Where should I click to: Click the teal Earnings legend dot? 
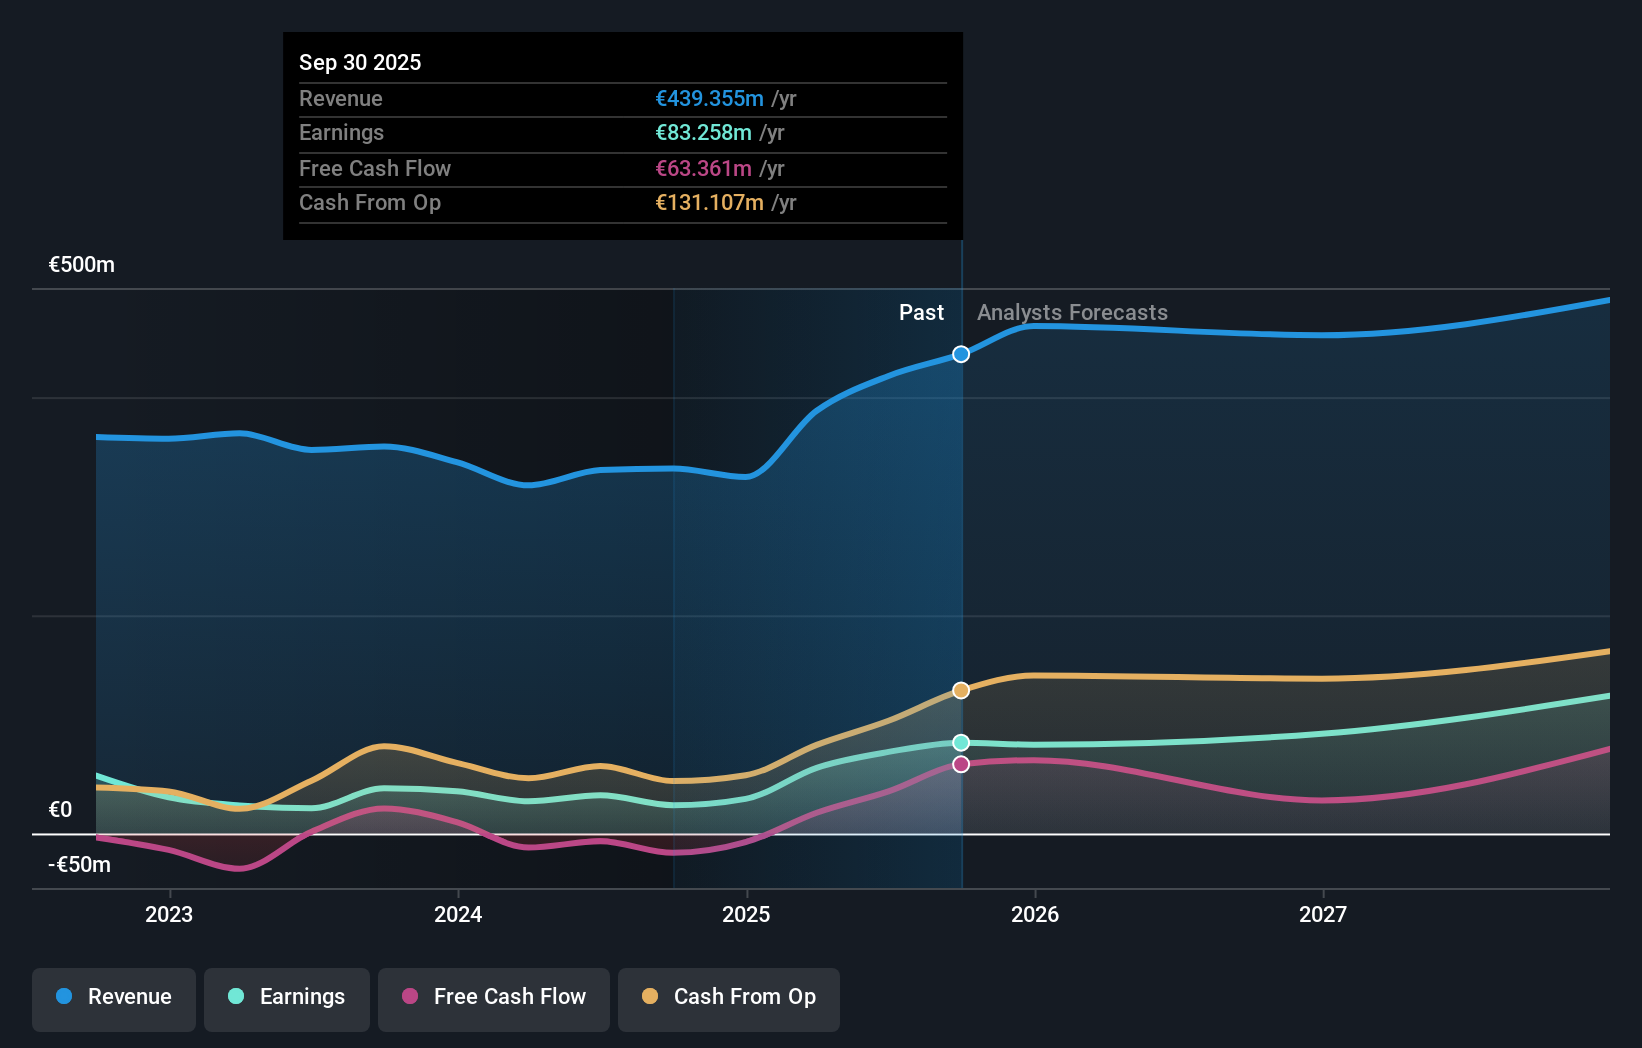point(235,997)
